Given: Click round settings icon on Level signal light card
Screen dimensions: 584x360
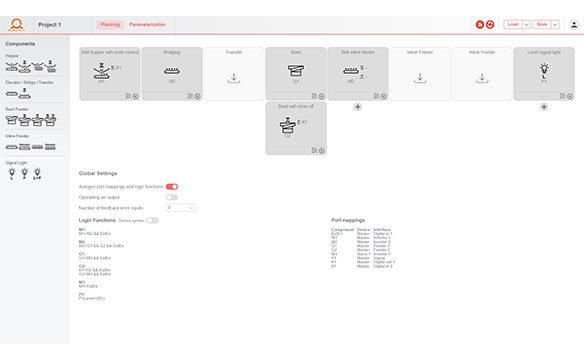Looking at the screenshot, I should (x=570, y=96).
